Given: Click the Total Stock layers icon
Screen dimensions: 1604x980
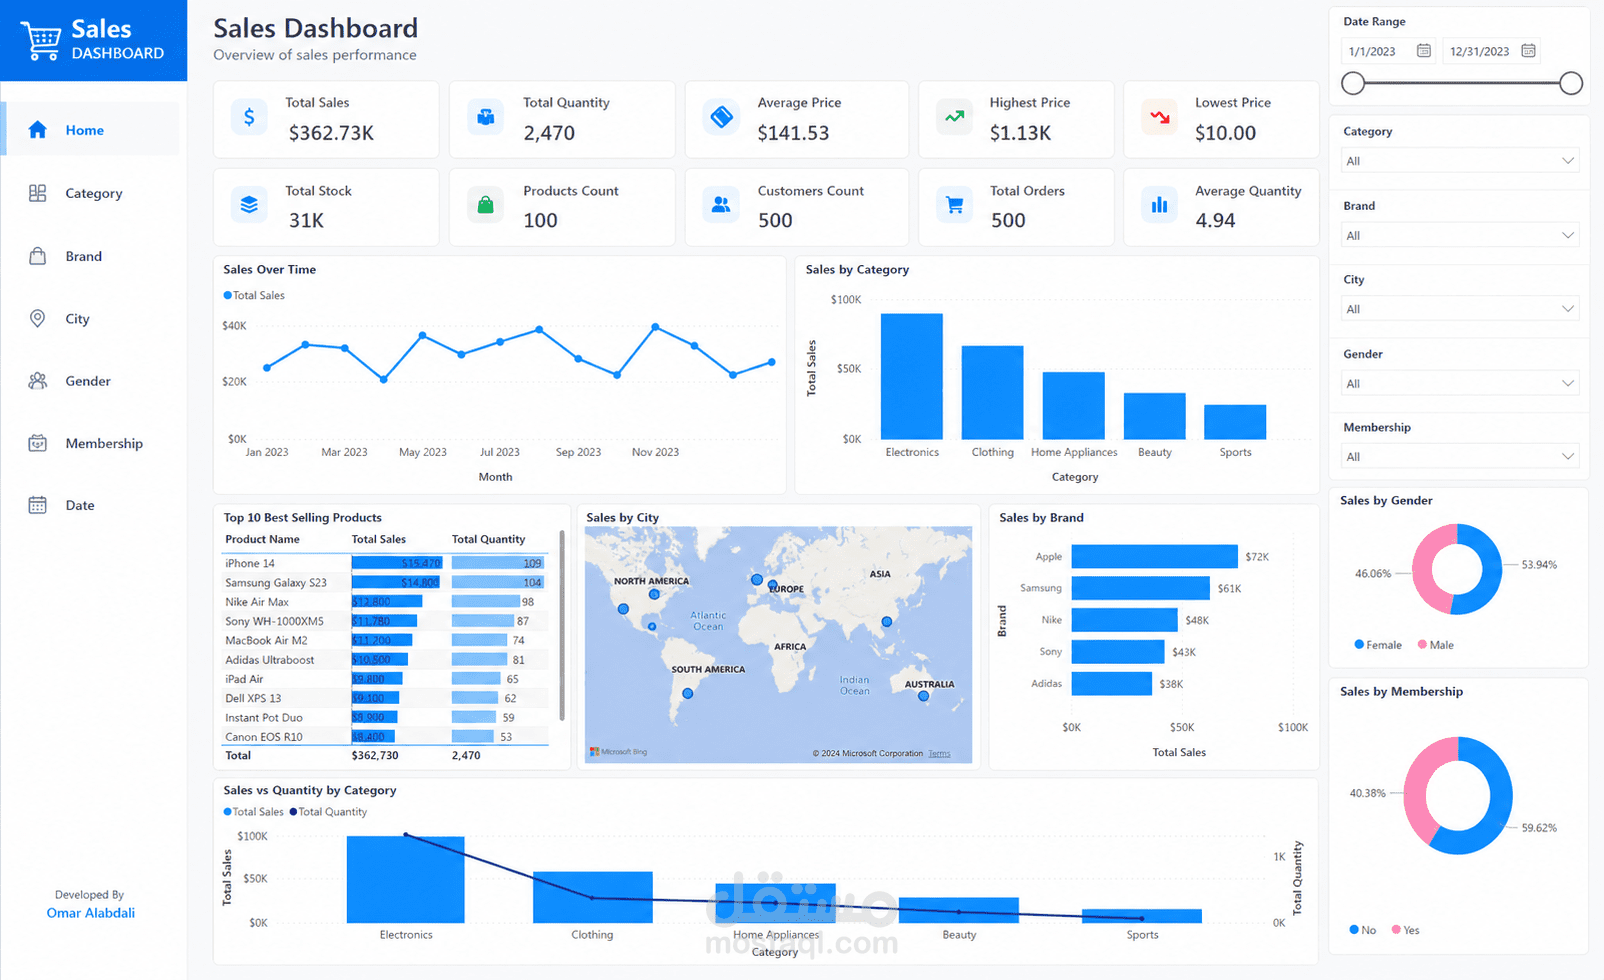Looking at the screenshot, I should (249, 205).
